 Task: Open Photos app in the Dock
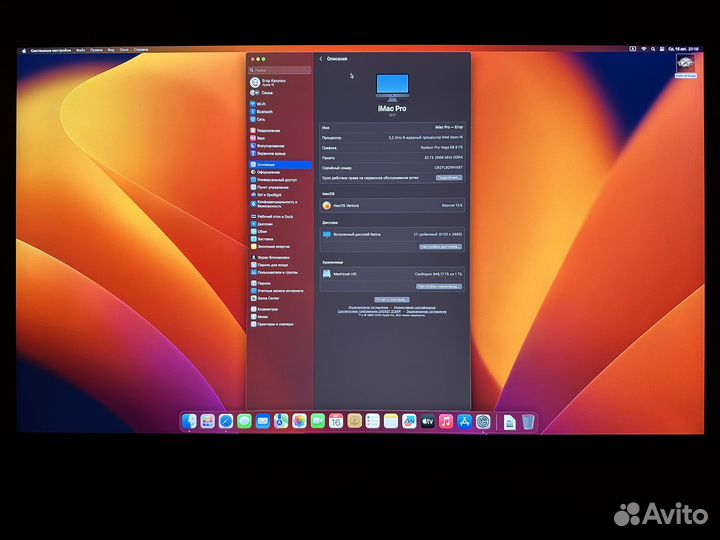click(x=299, y=422)
